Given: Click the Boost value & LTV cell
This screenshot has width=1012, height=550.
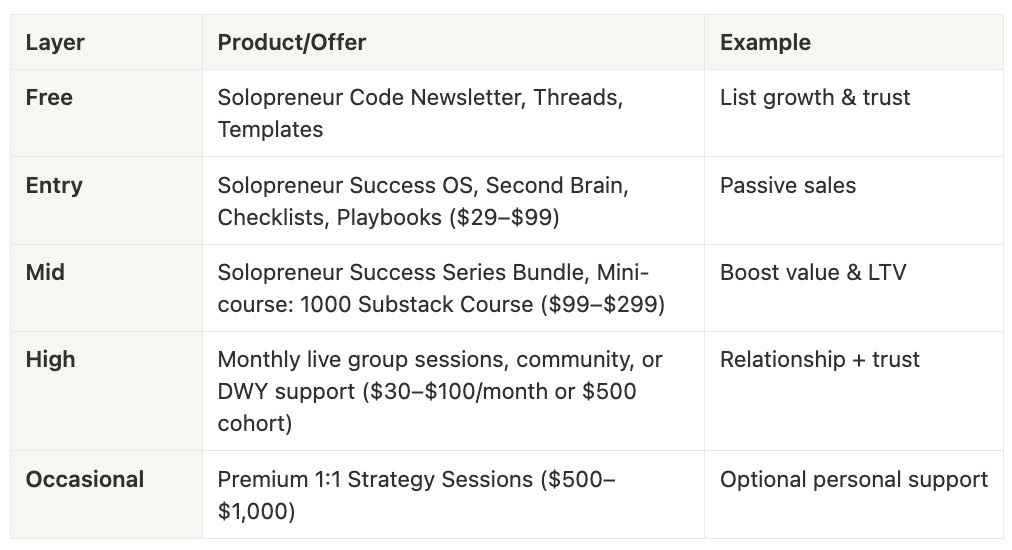Looking at the screenshot, I should (x=853, y=288).
